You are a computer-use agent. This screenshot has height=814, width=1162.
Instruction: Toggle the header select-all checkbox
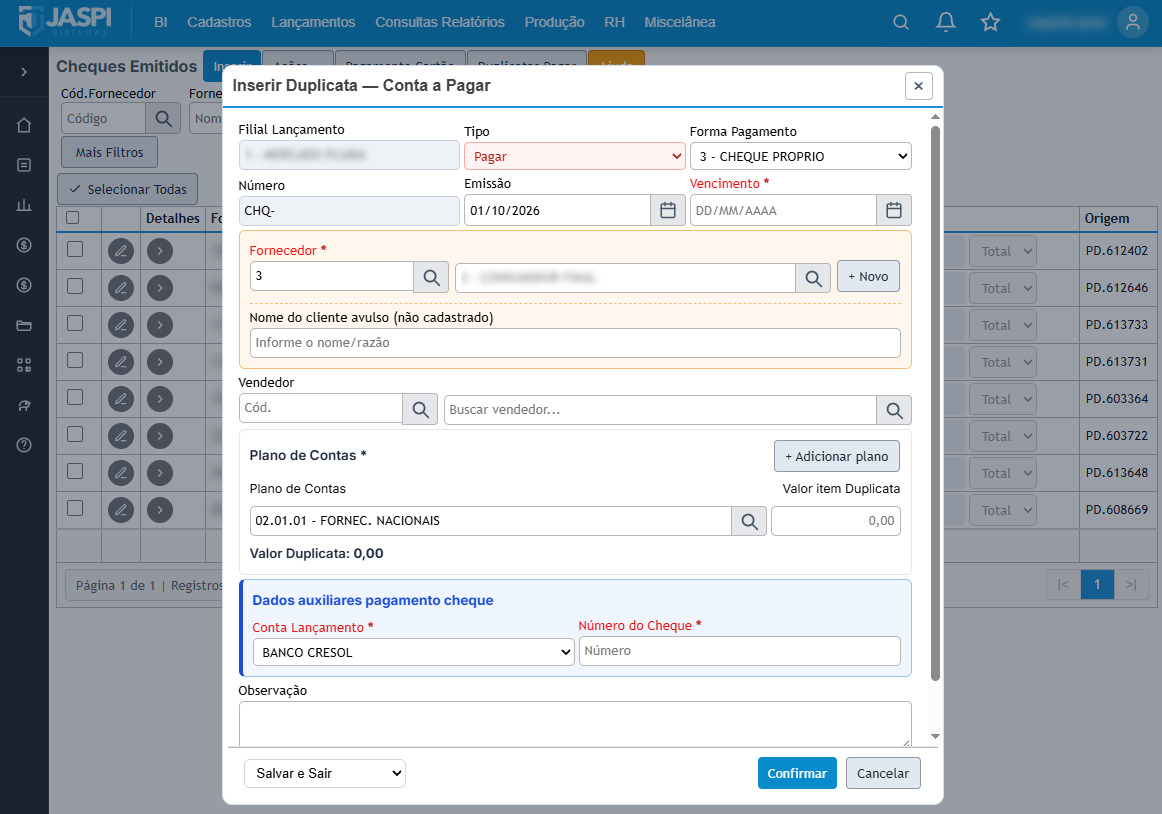[x=73, y=218]
